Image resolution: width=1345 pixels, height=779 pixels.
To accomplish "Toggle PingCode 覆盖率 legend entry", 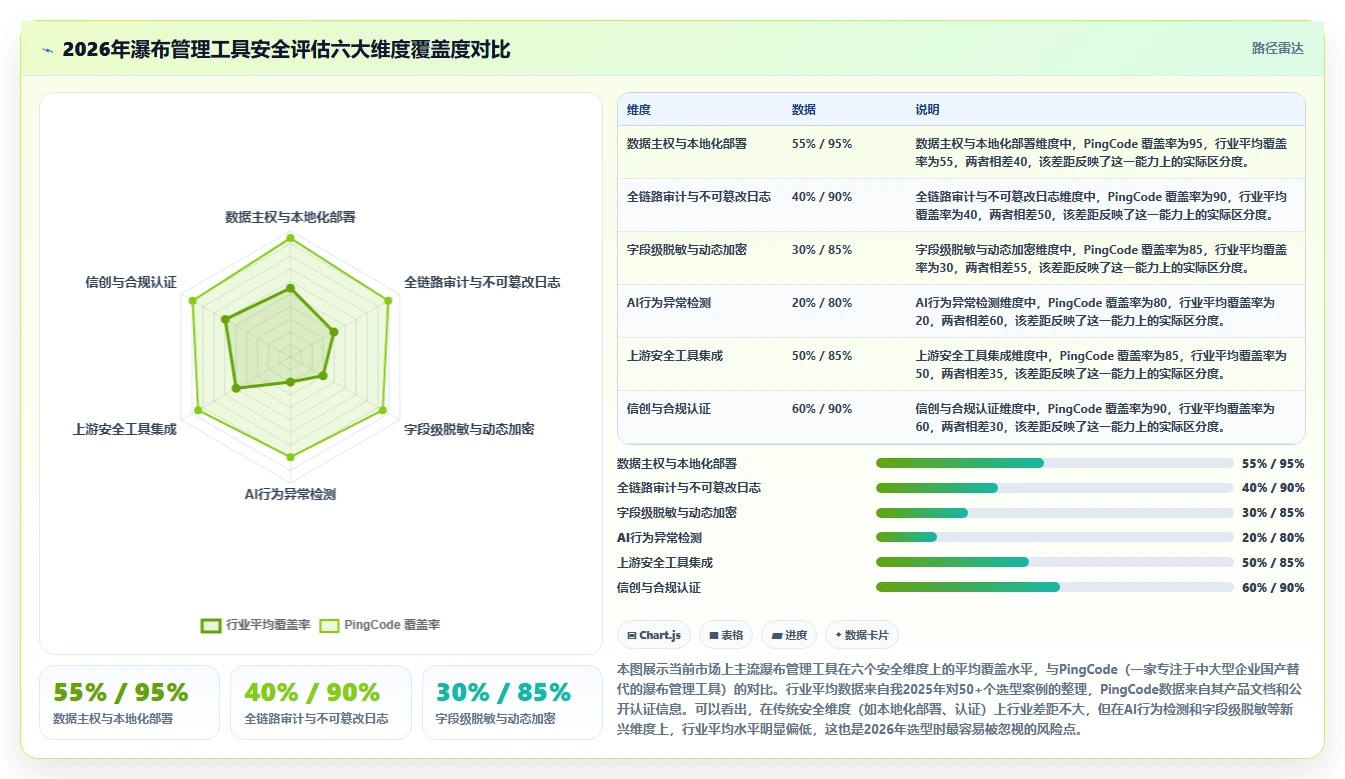I will 380,625.
